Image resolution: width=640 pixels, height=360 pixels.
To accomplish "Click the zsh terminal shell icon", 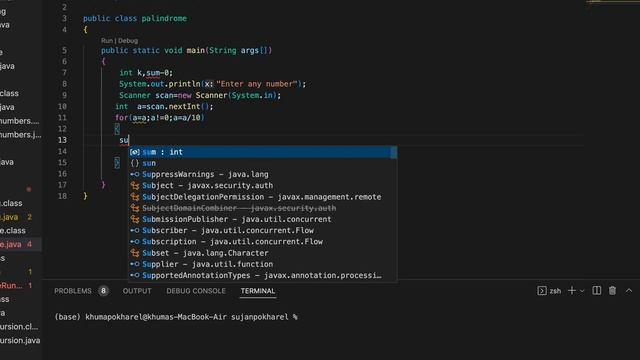I will 542,291.
